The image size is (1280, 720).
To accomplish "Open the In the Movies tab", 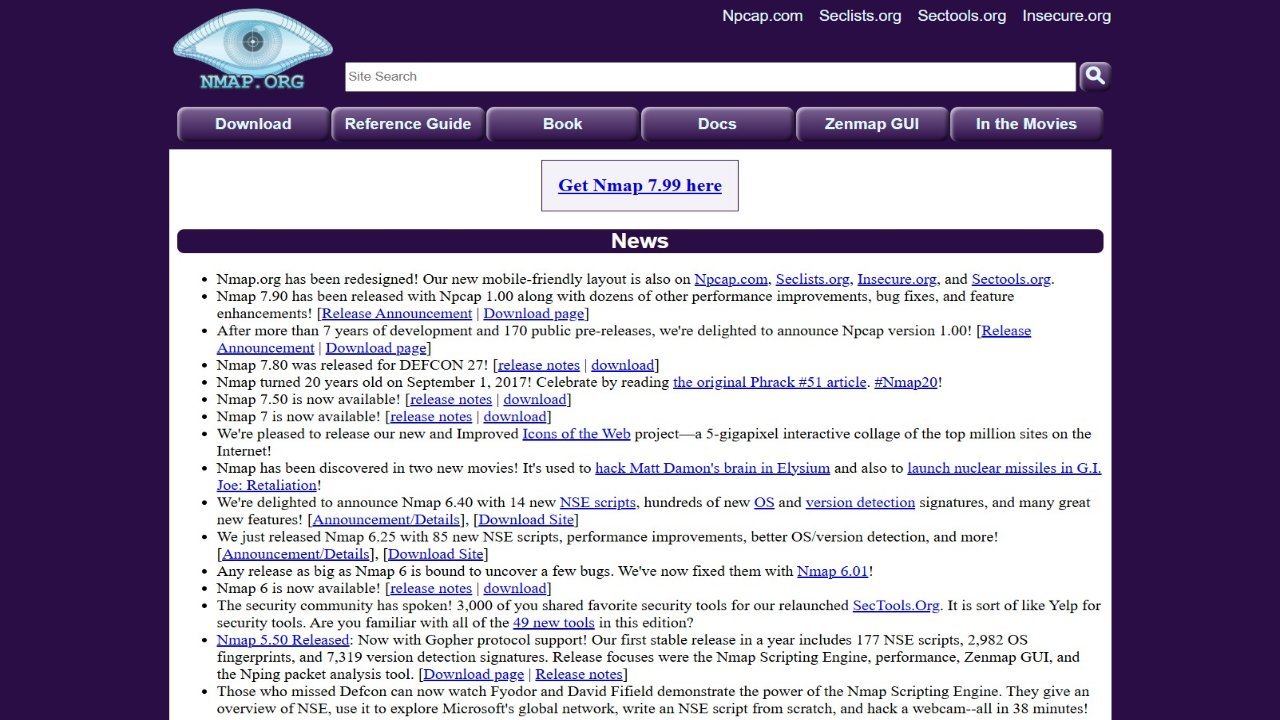I will coord(1026,124).
